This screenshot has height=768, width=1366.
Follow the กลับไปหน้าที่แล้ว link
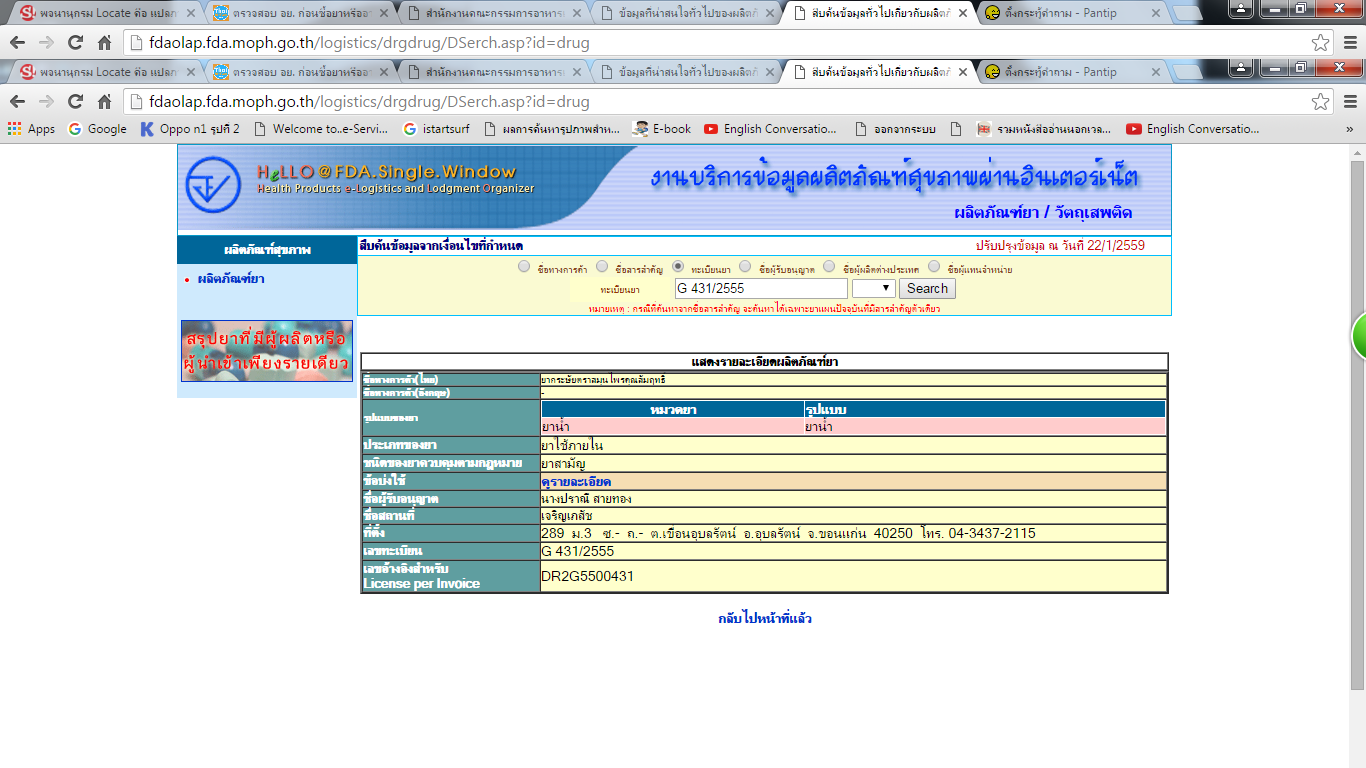(x=765, y=618)
